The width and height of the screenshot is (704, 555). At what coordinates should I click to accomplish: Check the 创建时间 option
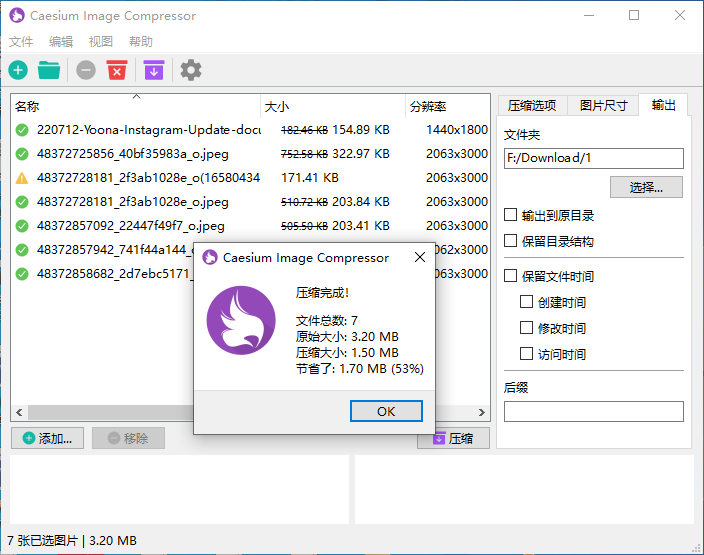pyautogui.click(x=526, y=301)
